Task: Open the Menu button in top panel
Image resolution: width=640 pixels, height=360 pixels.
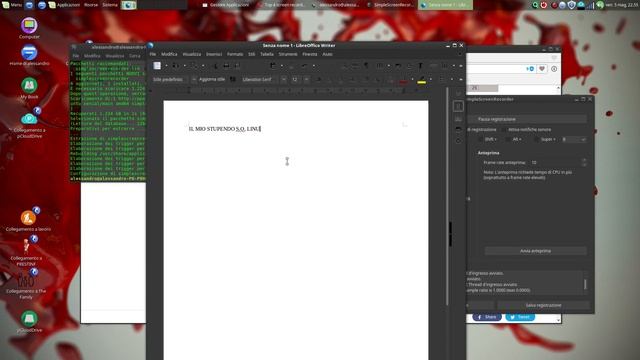Action: pos(12,5)
